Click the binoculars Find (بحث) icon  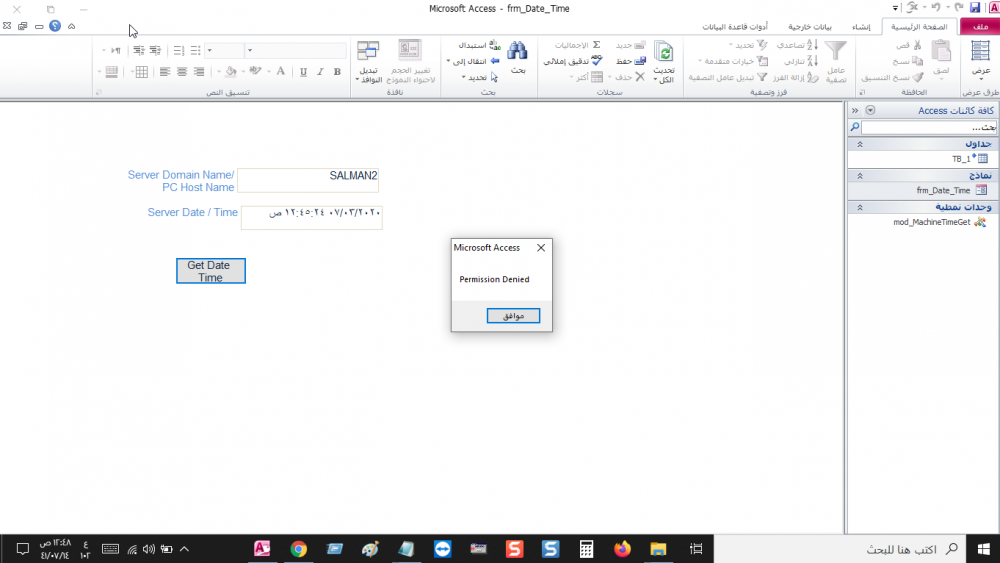point(517,51)
